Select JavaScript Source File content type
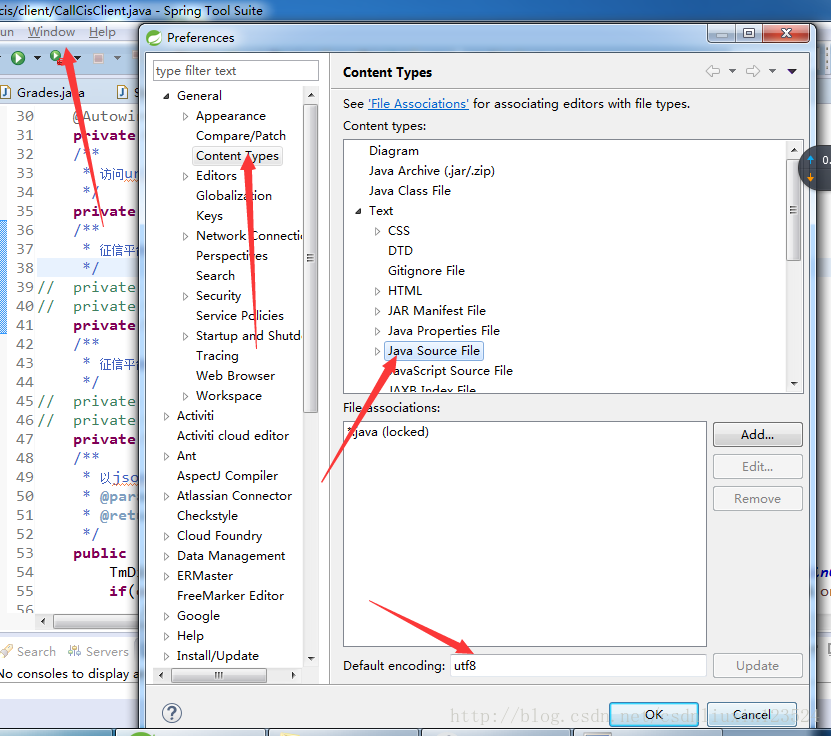 (450, 371)
